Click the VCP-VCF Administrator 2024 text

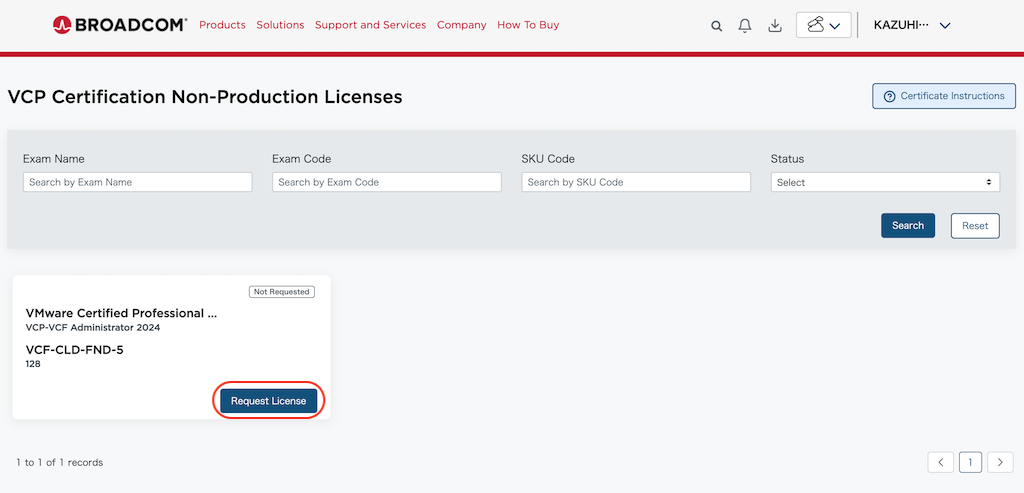click(93, 328)
